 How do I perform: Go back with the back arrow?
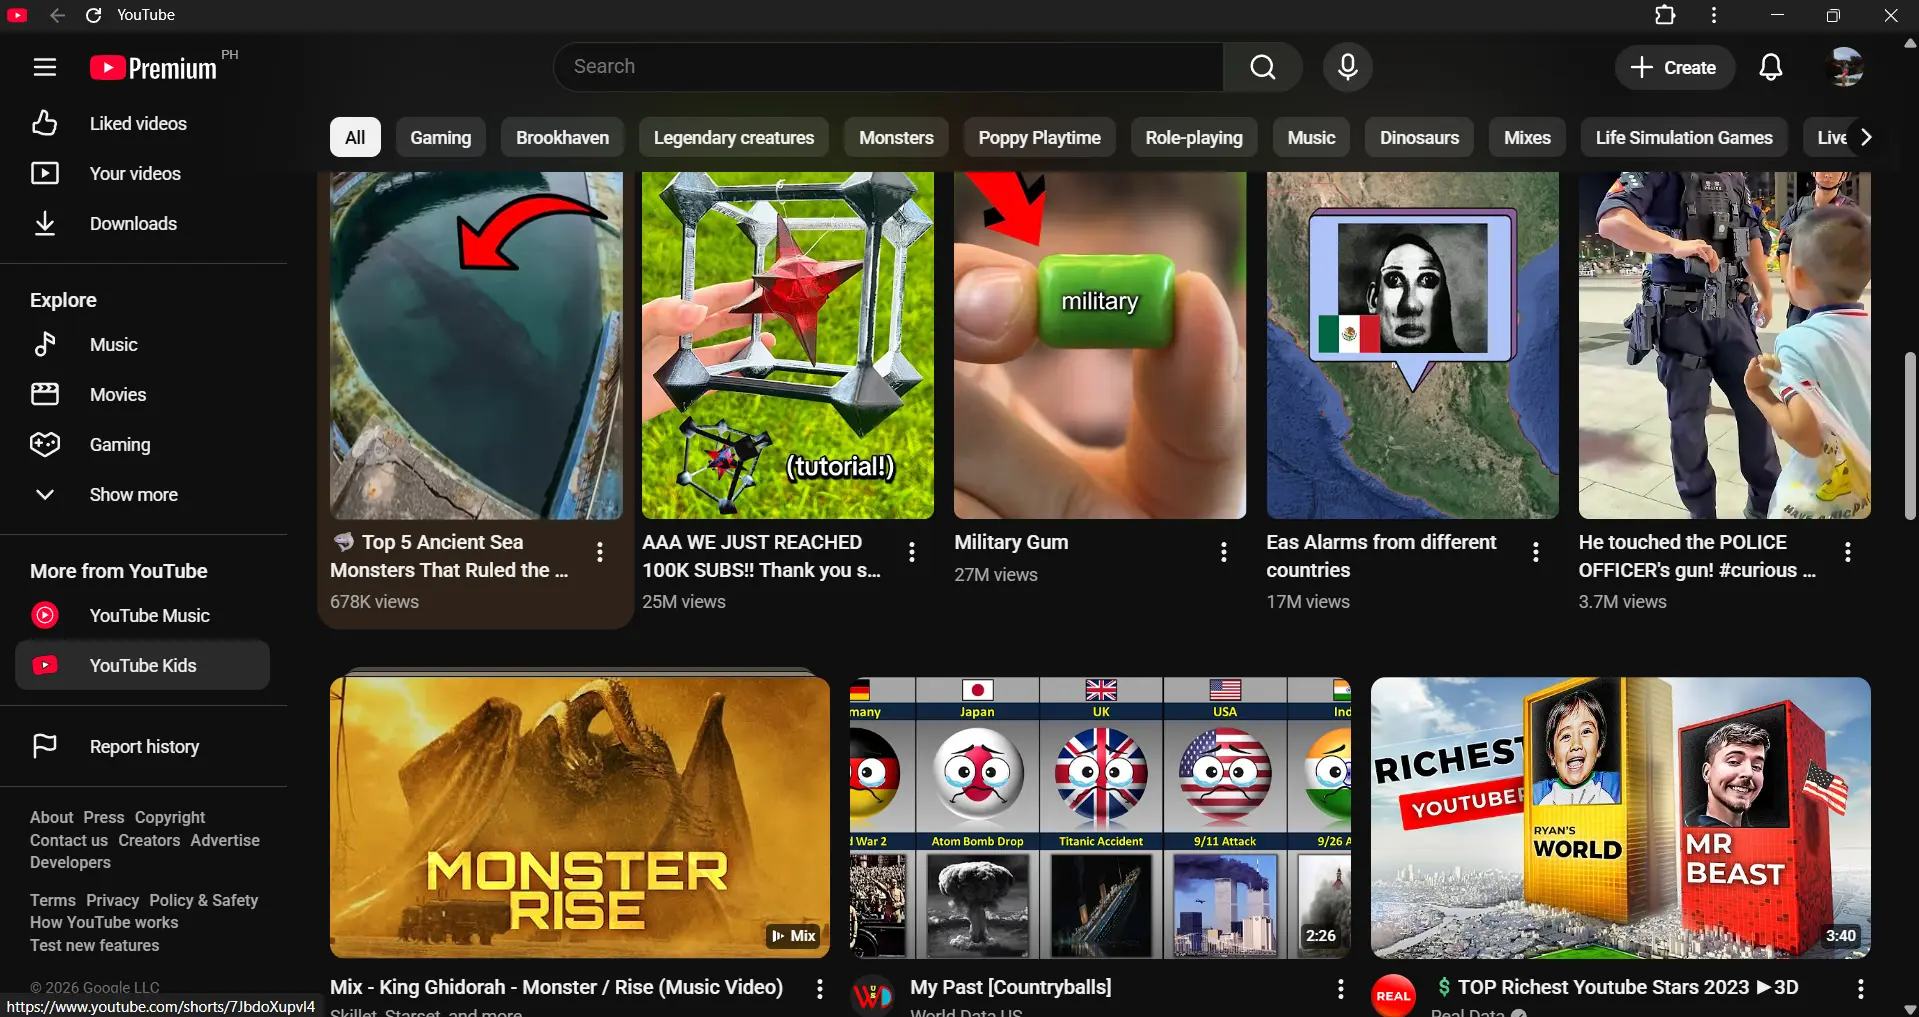tap(57, 15)
